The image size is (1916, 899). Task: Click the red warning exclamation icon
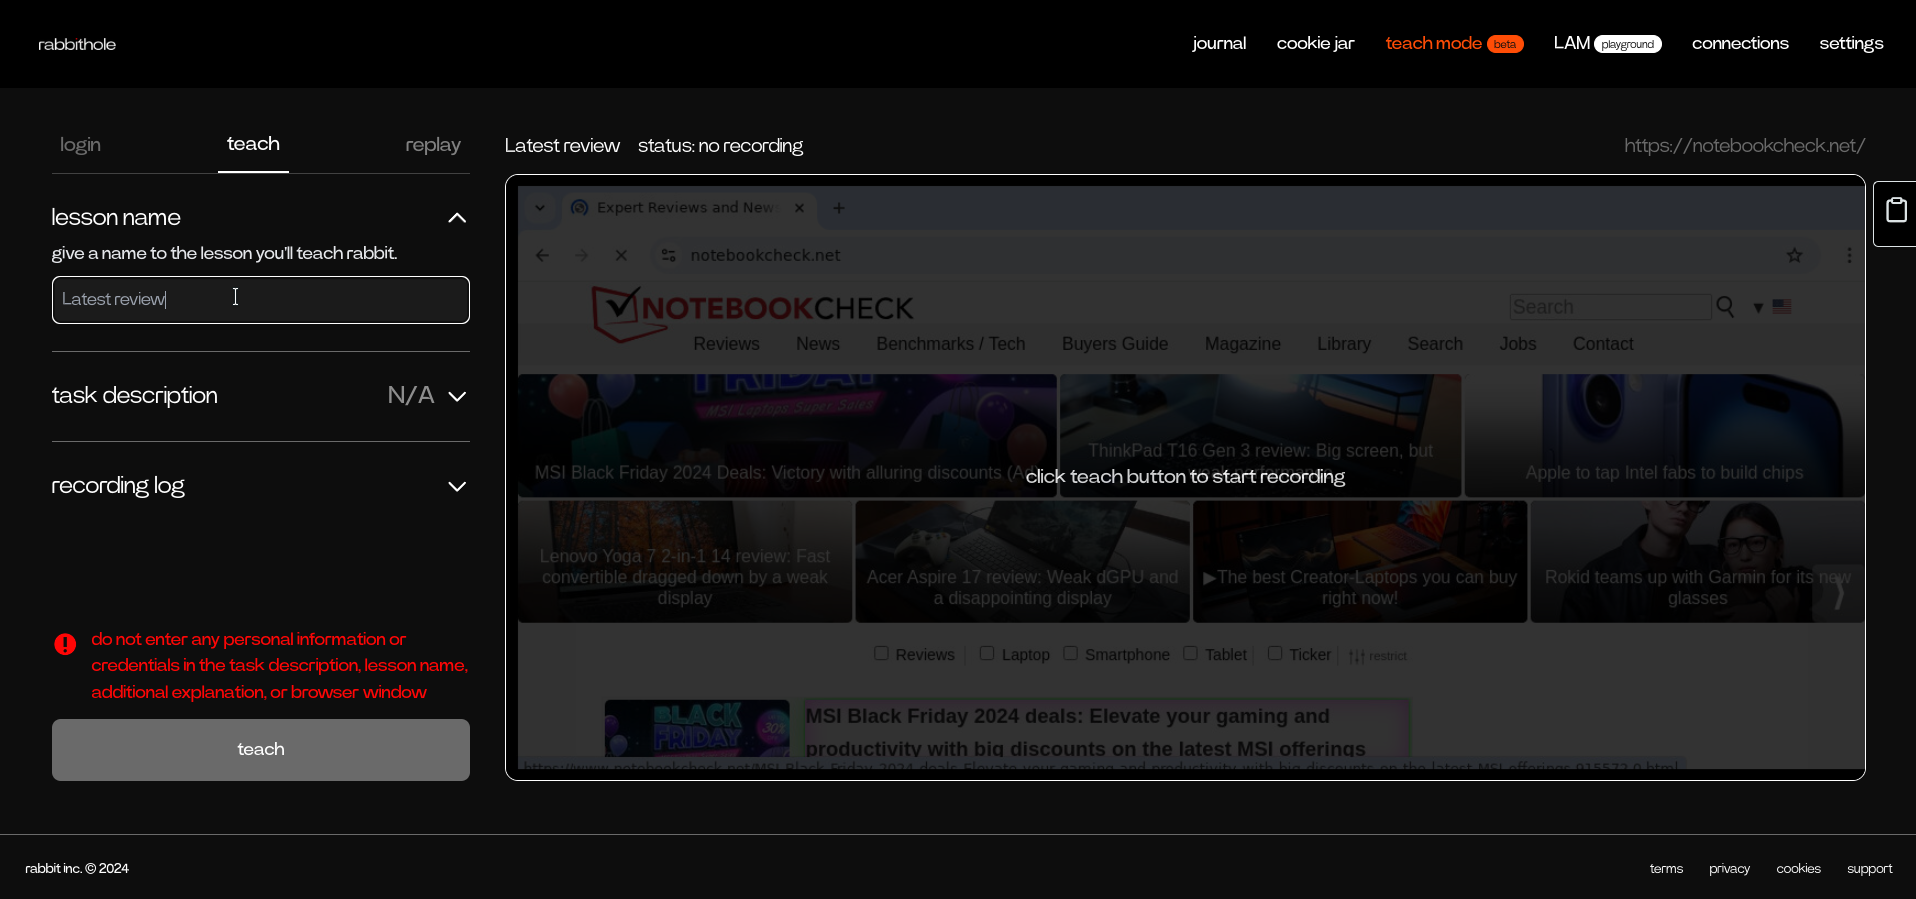65,644
